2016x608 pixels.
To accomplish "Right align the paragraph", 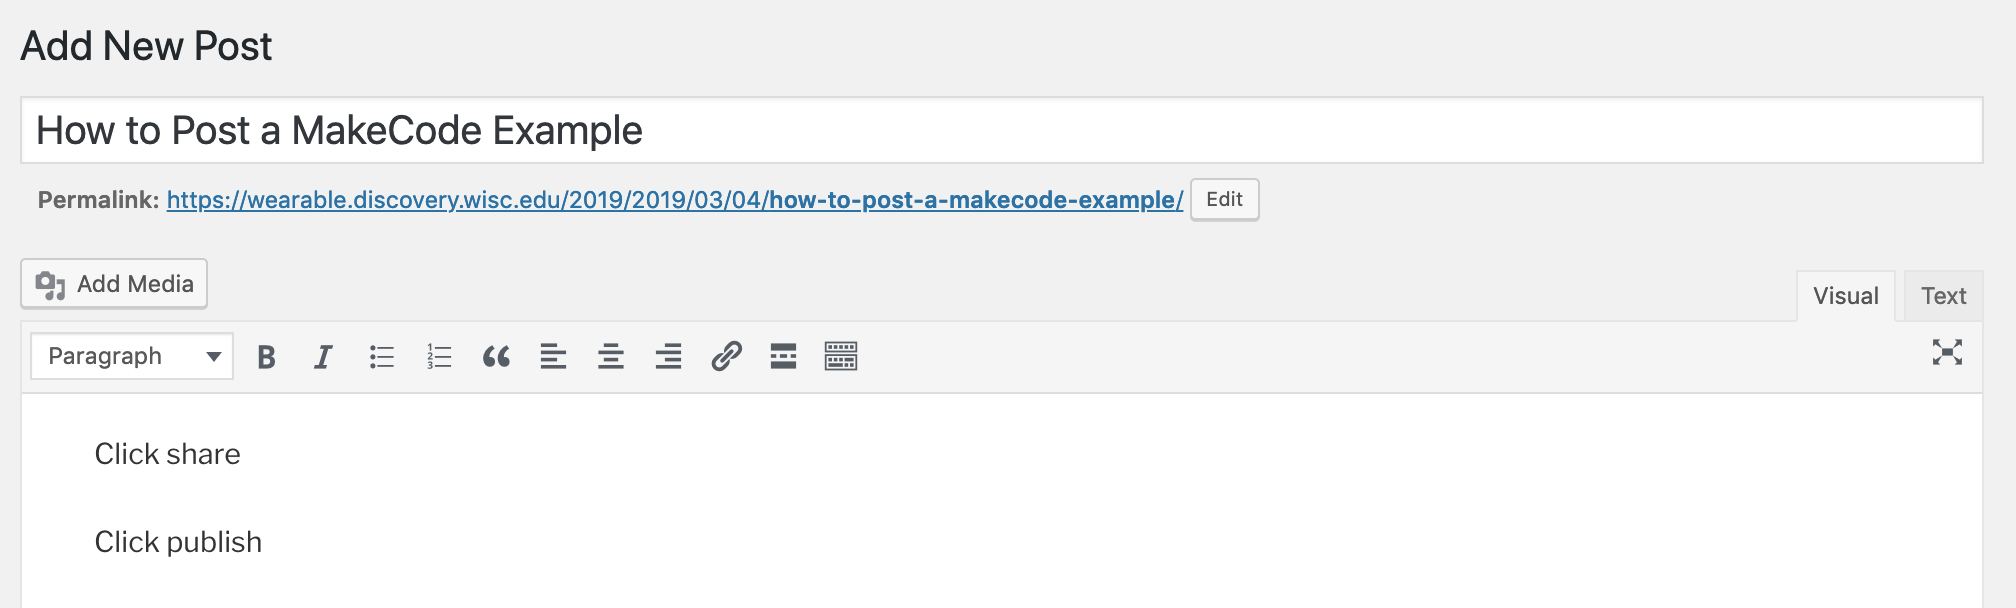I will click(668, 356).
